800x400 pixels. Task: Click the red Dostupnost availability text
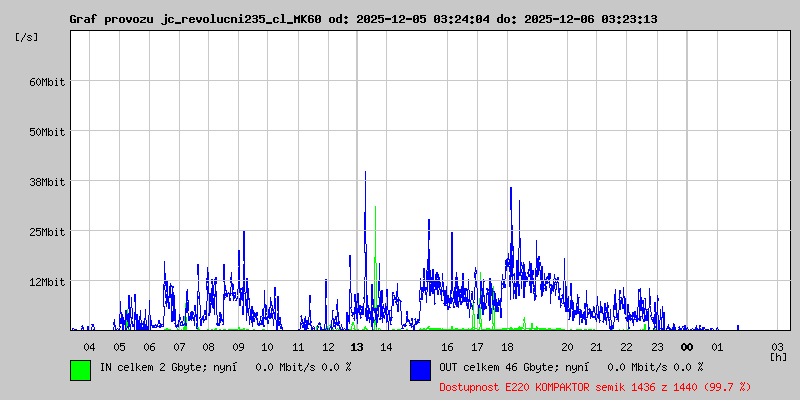coord(595,386)
